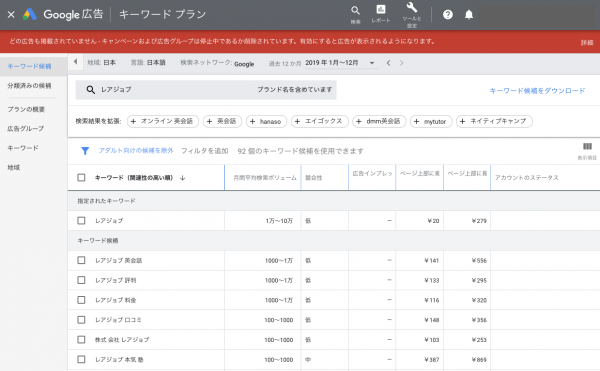
Task: Add the mytutor suggestion chip
Action: pos(431,121)
